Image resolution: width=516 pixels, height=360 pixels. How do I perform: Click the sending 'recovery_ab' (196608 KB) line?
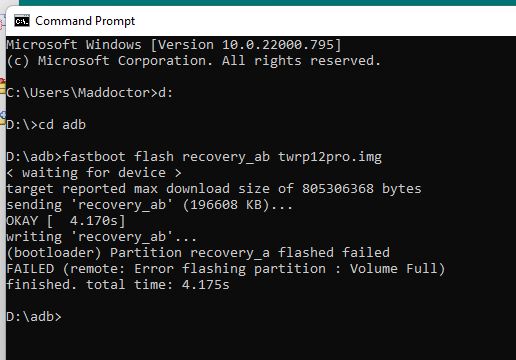149,205
